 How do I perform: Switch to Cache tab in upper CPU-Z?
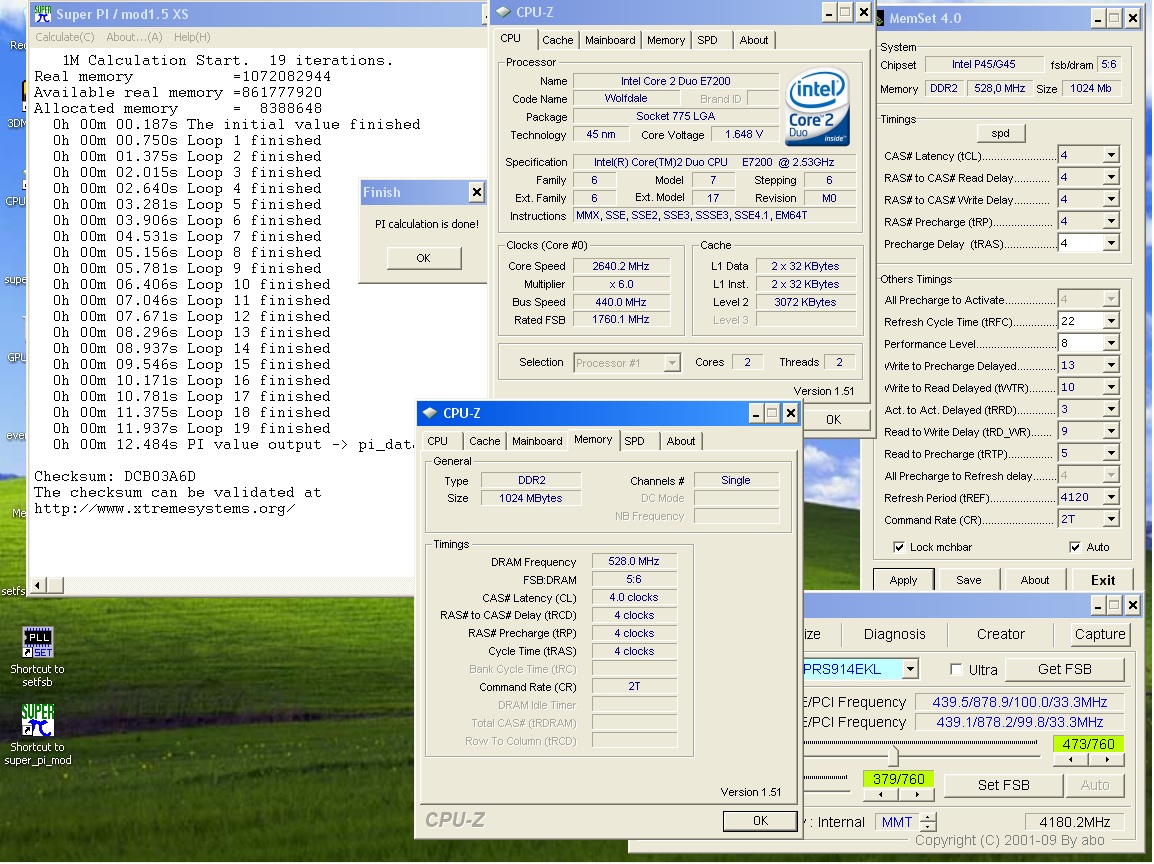click(558, 40)
